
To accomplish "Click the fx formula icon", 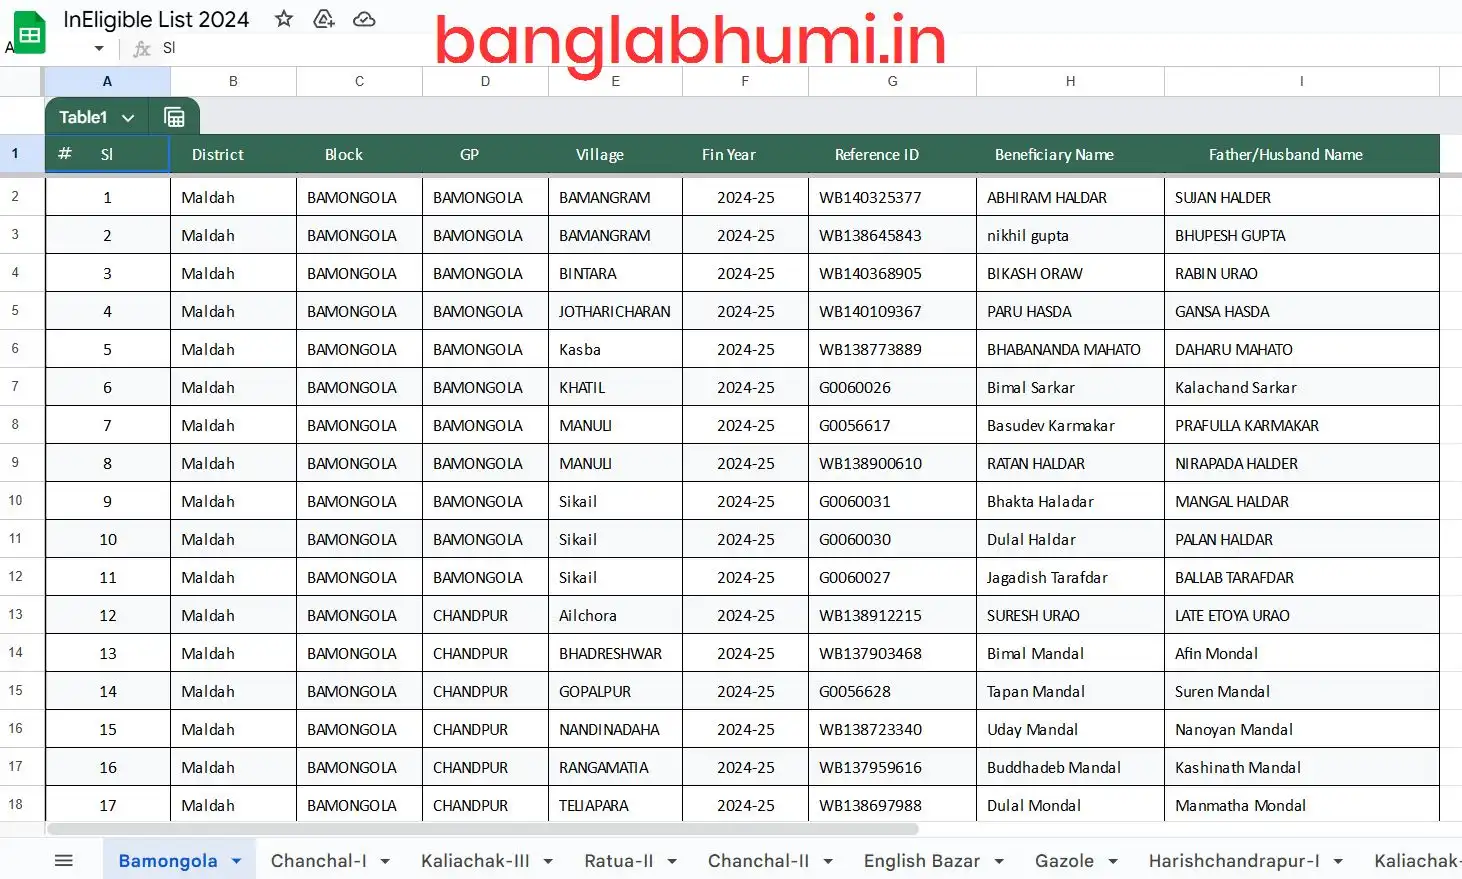I will click(x=142, y=48).
